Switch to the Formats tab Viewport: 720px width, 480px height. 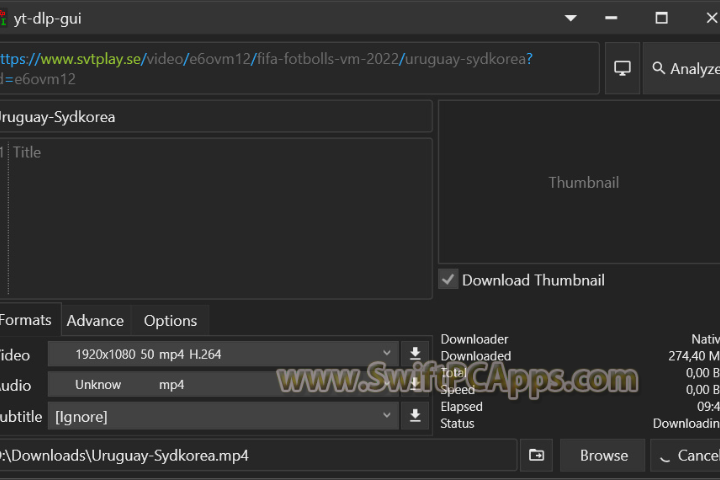(x=29, y=320)
